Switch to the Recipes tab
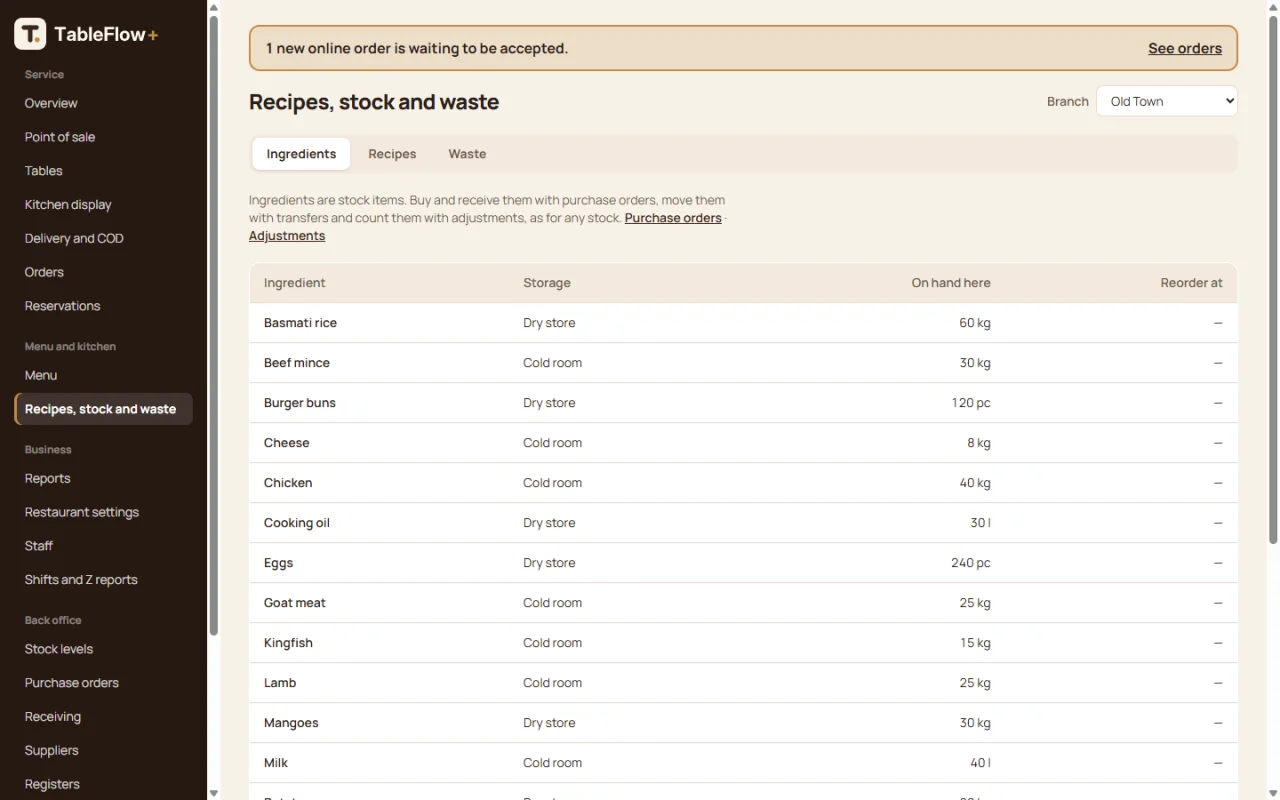The image size is (1280, 800). [392, 154]
